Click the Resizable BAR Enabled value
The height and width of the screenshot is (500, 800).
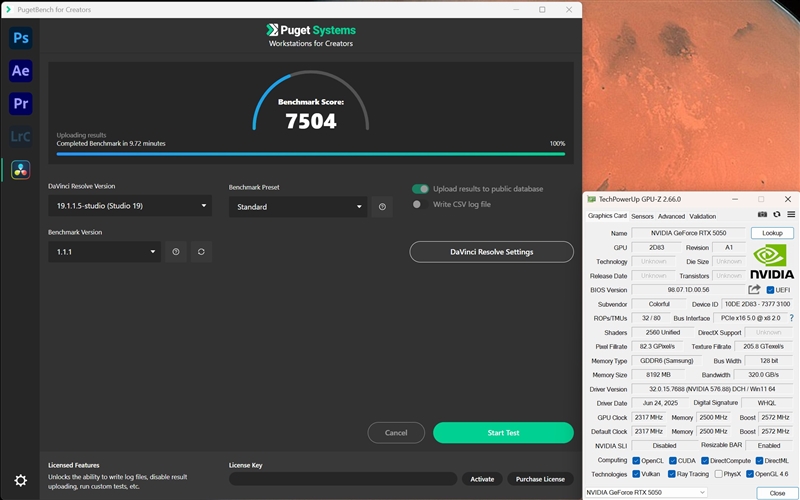(769, 445)
